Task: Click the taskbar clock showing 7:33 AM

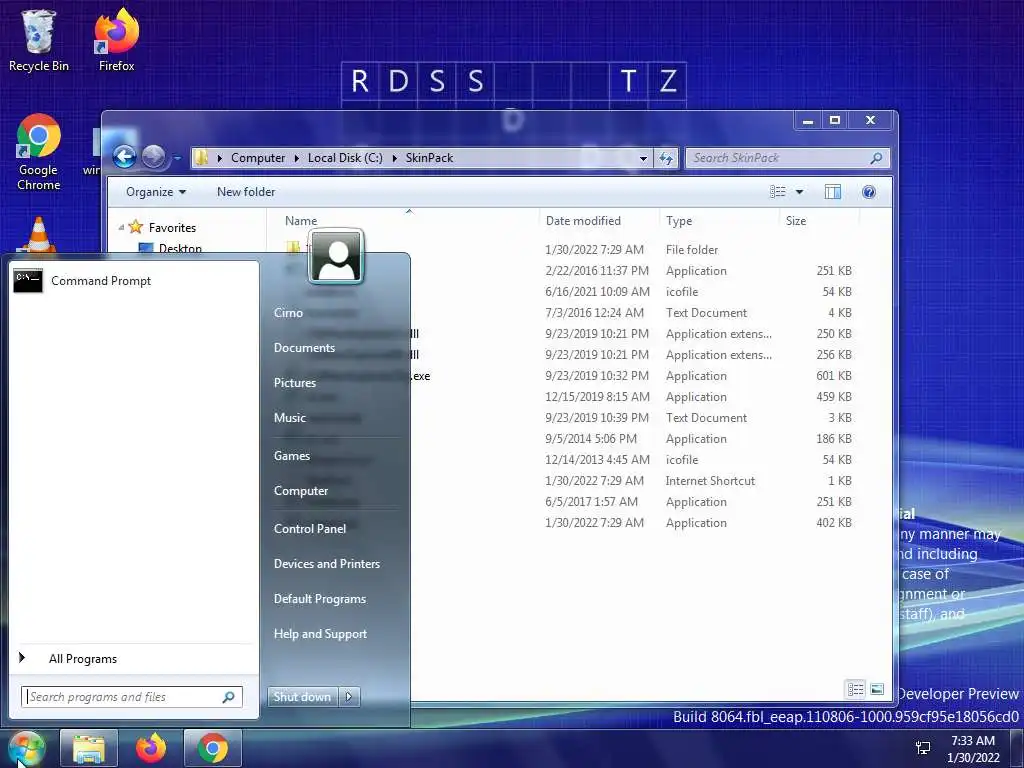Action: [973, 748]
